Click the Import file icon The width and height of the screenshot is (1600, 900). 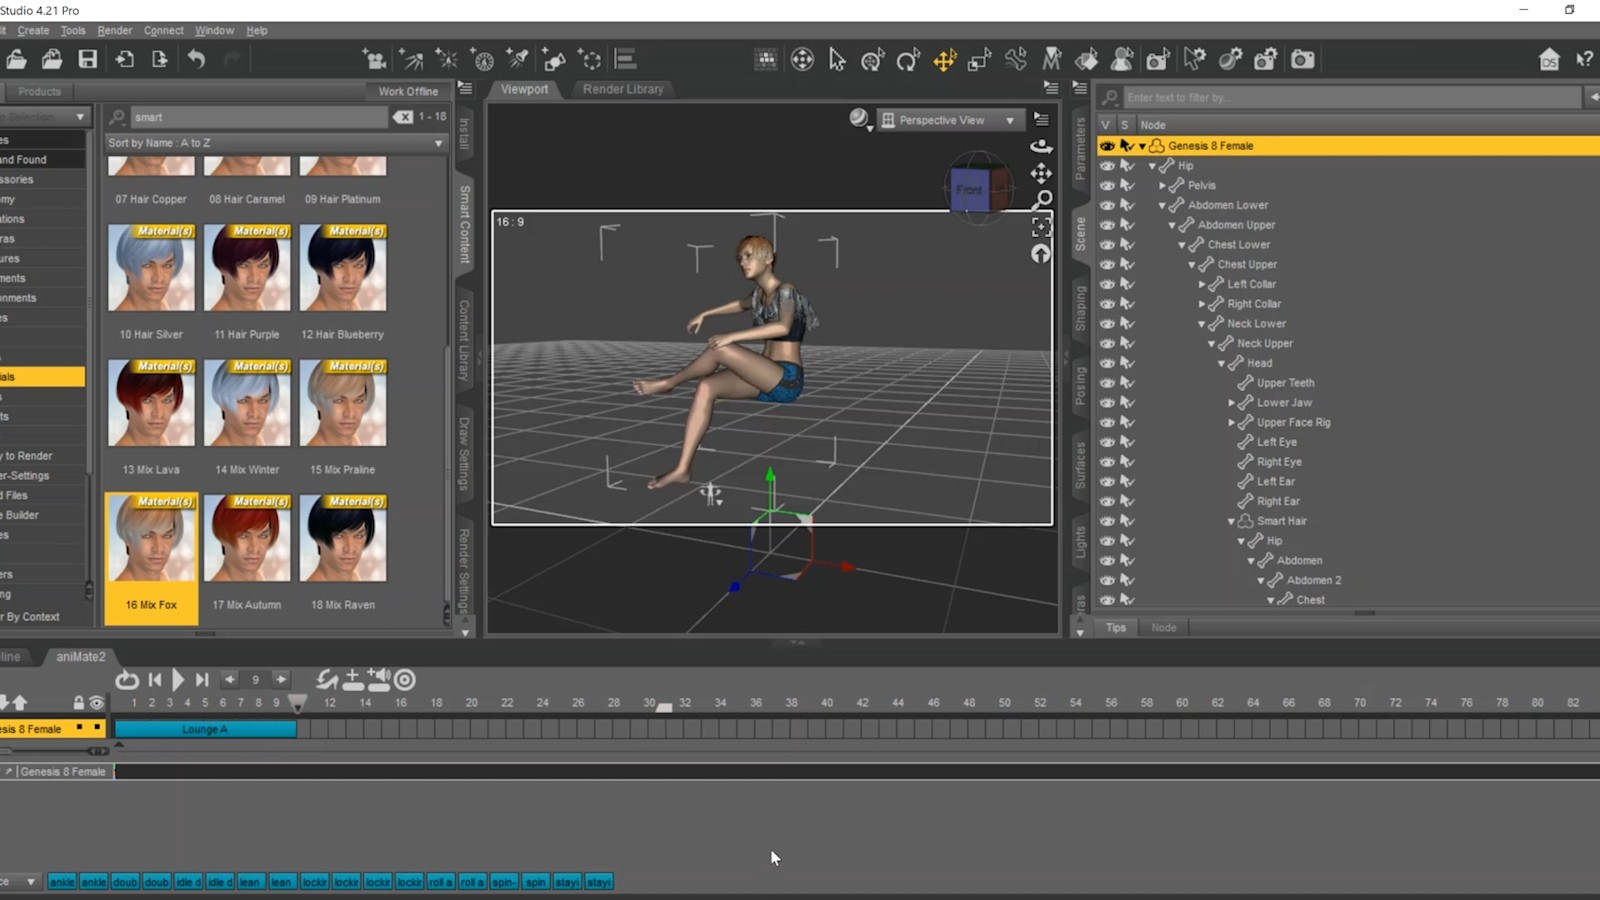click(x=125, y=59)
